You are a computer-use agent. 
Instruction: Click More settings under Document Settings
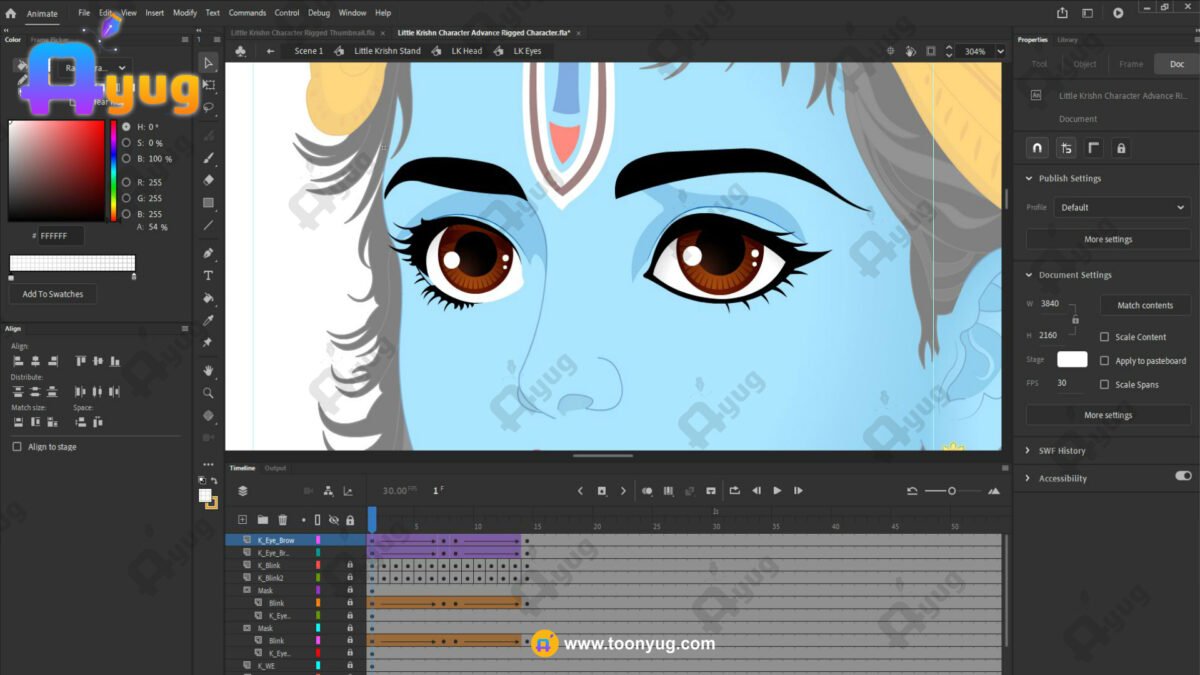click(1108, 415)
